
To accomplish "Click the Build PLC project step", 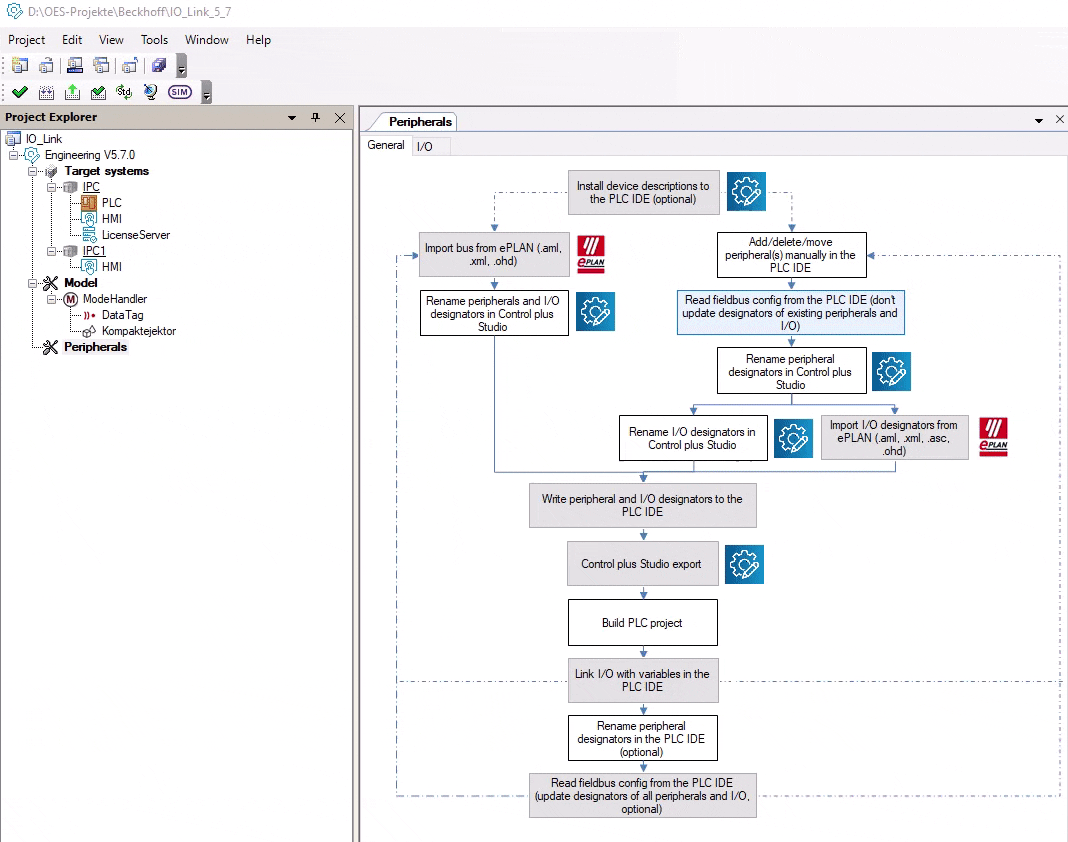I will pos(642,623).
